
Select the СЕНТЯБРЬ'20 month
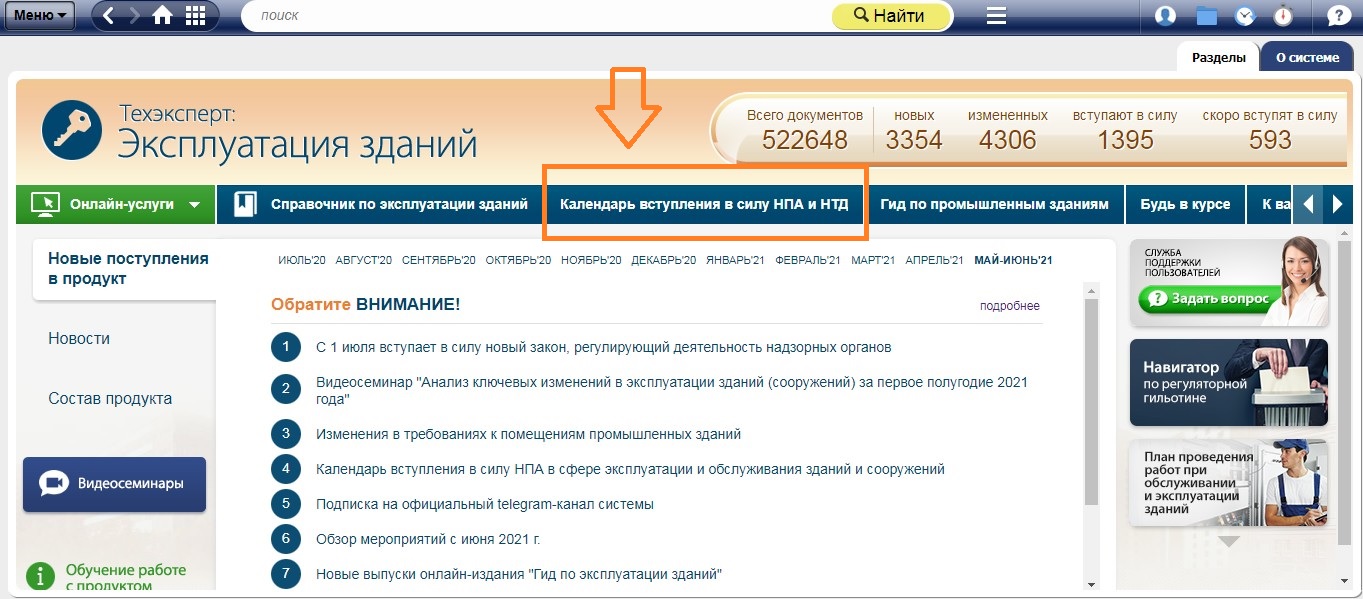(x=439, y=261)
